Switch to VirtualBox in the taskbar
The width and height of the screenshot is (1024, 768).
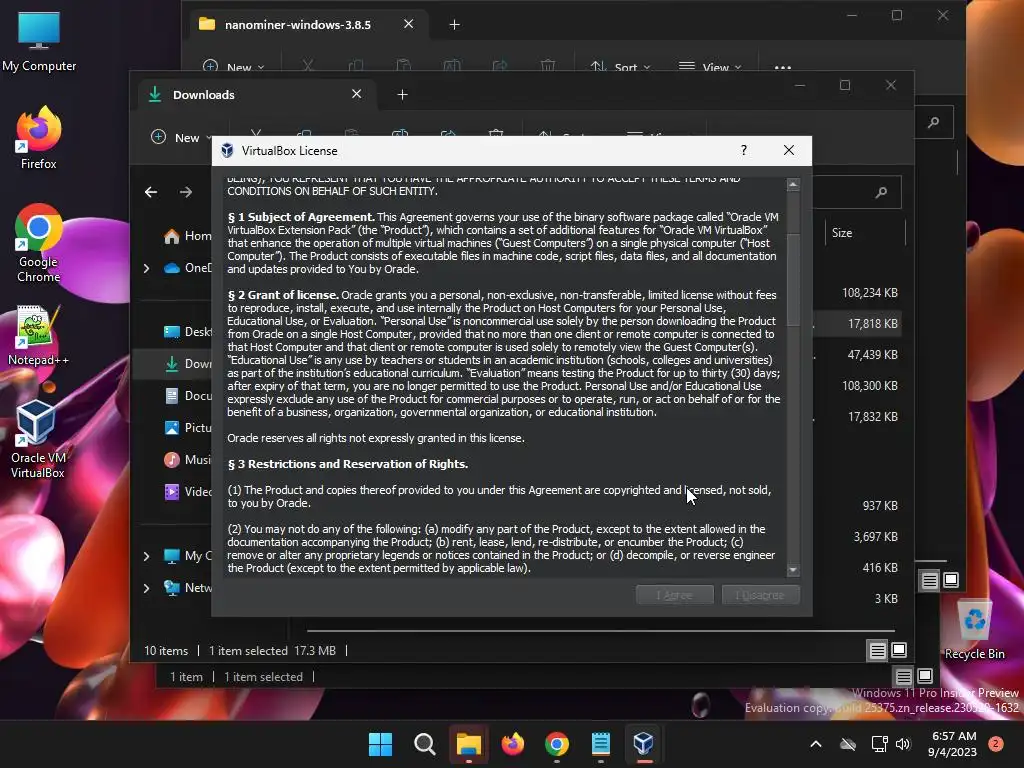click(644, 744)
